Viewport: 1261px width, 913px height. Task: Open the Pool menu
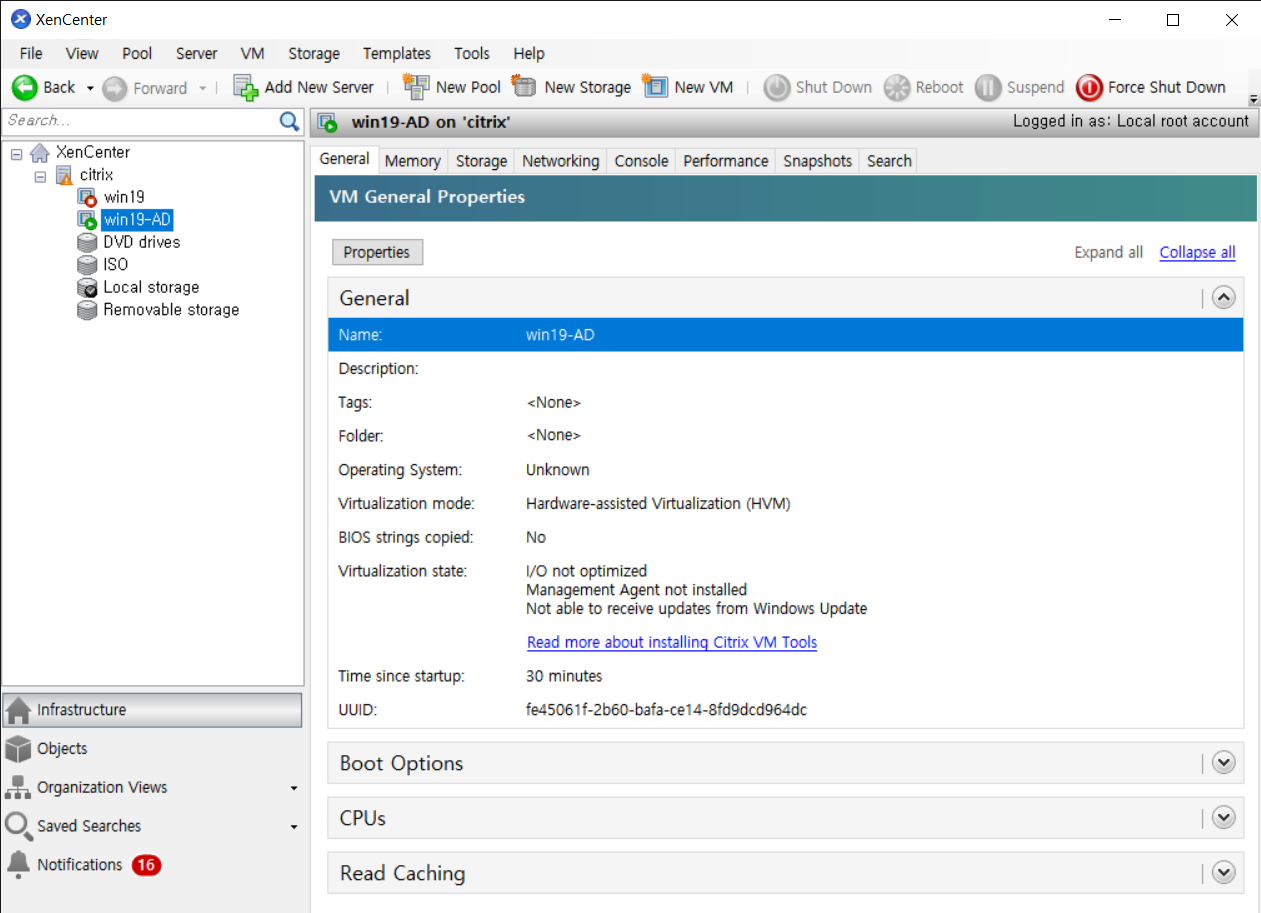[137, 54]
